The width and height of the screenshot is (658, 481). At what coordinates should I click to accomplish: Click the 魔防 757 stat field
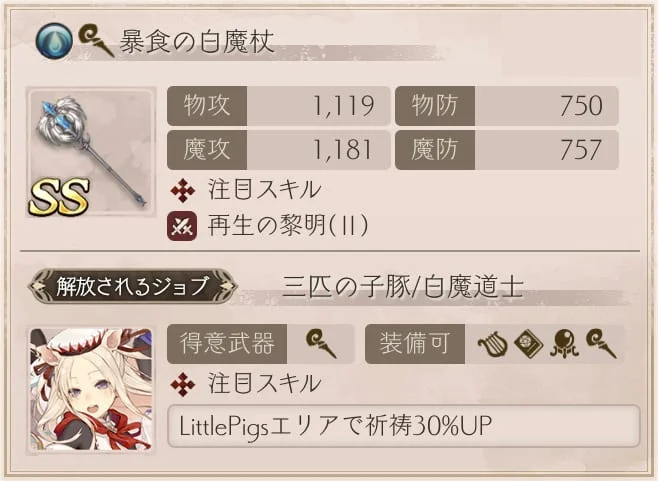coord(507,150)
